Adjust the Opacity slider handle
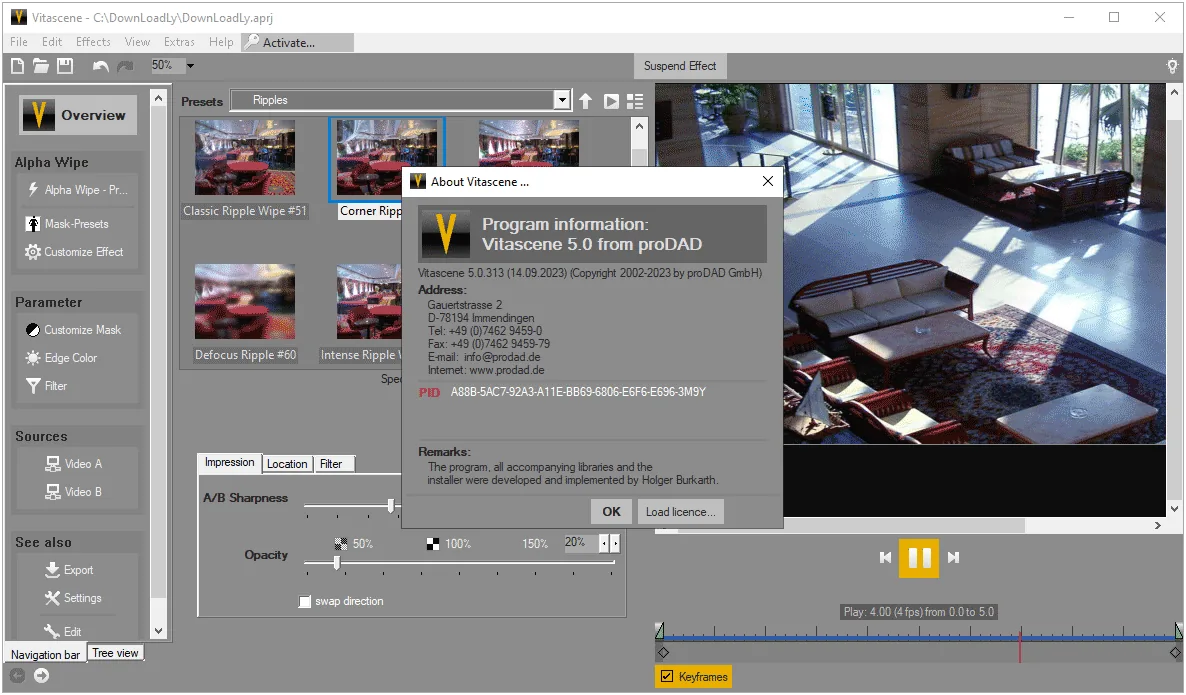This screenshot has width=1186, height=695. 337,563
